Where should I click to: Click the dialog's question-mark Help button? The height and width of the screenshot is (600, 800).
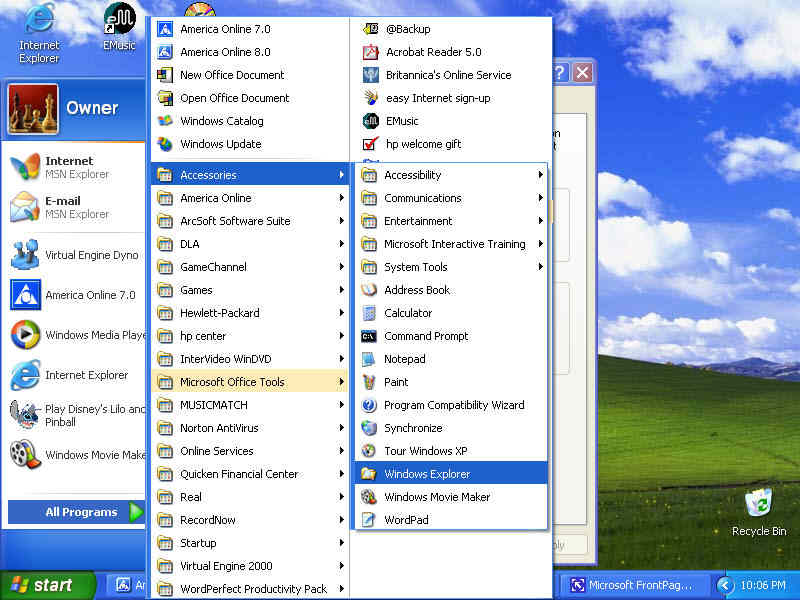pyautogui.click(x=560, y=72)
